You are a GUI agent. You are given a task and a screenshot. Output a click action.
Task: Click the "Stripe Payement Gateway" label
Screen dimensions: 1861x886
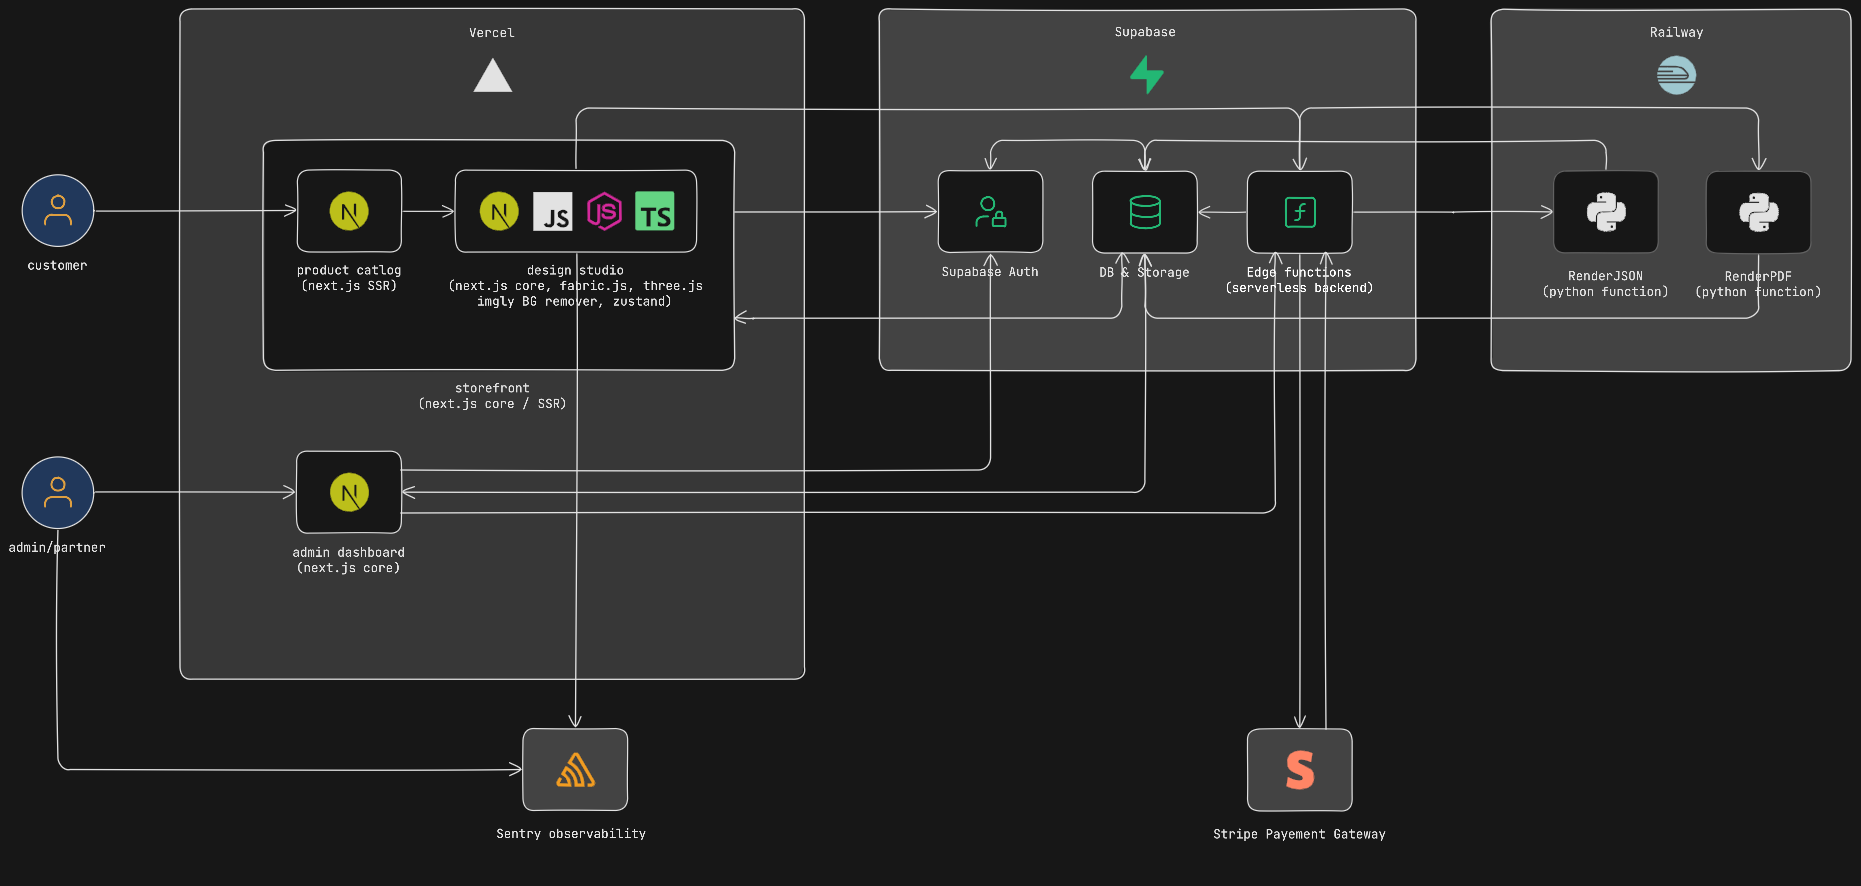(1299, 834)
